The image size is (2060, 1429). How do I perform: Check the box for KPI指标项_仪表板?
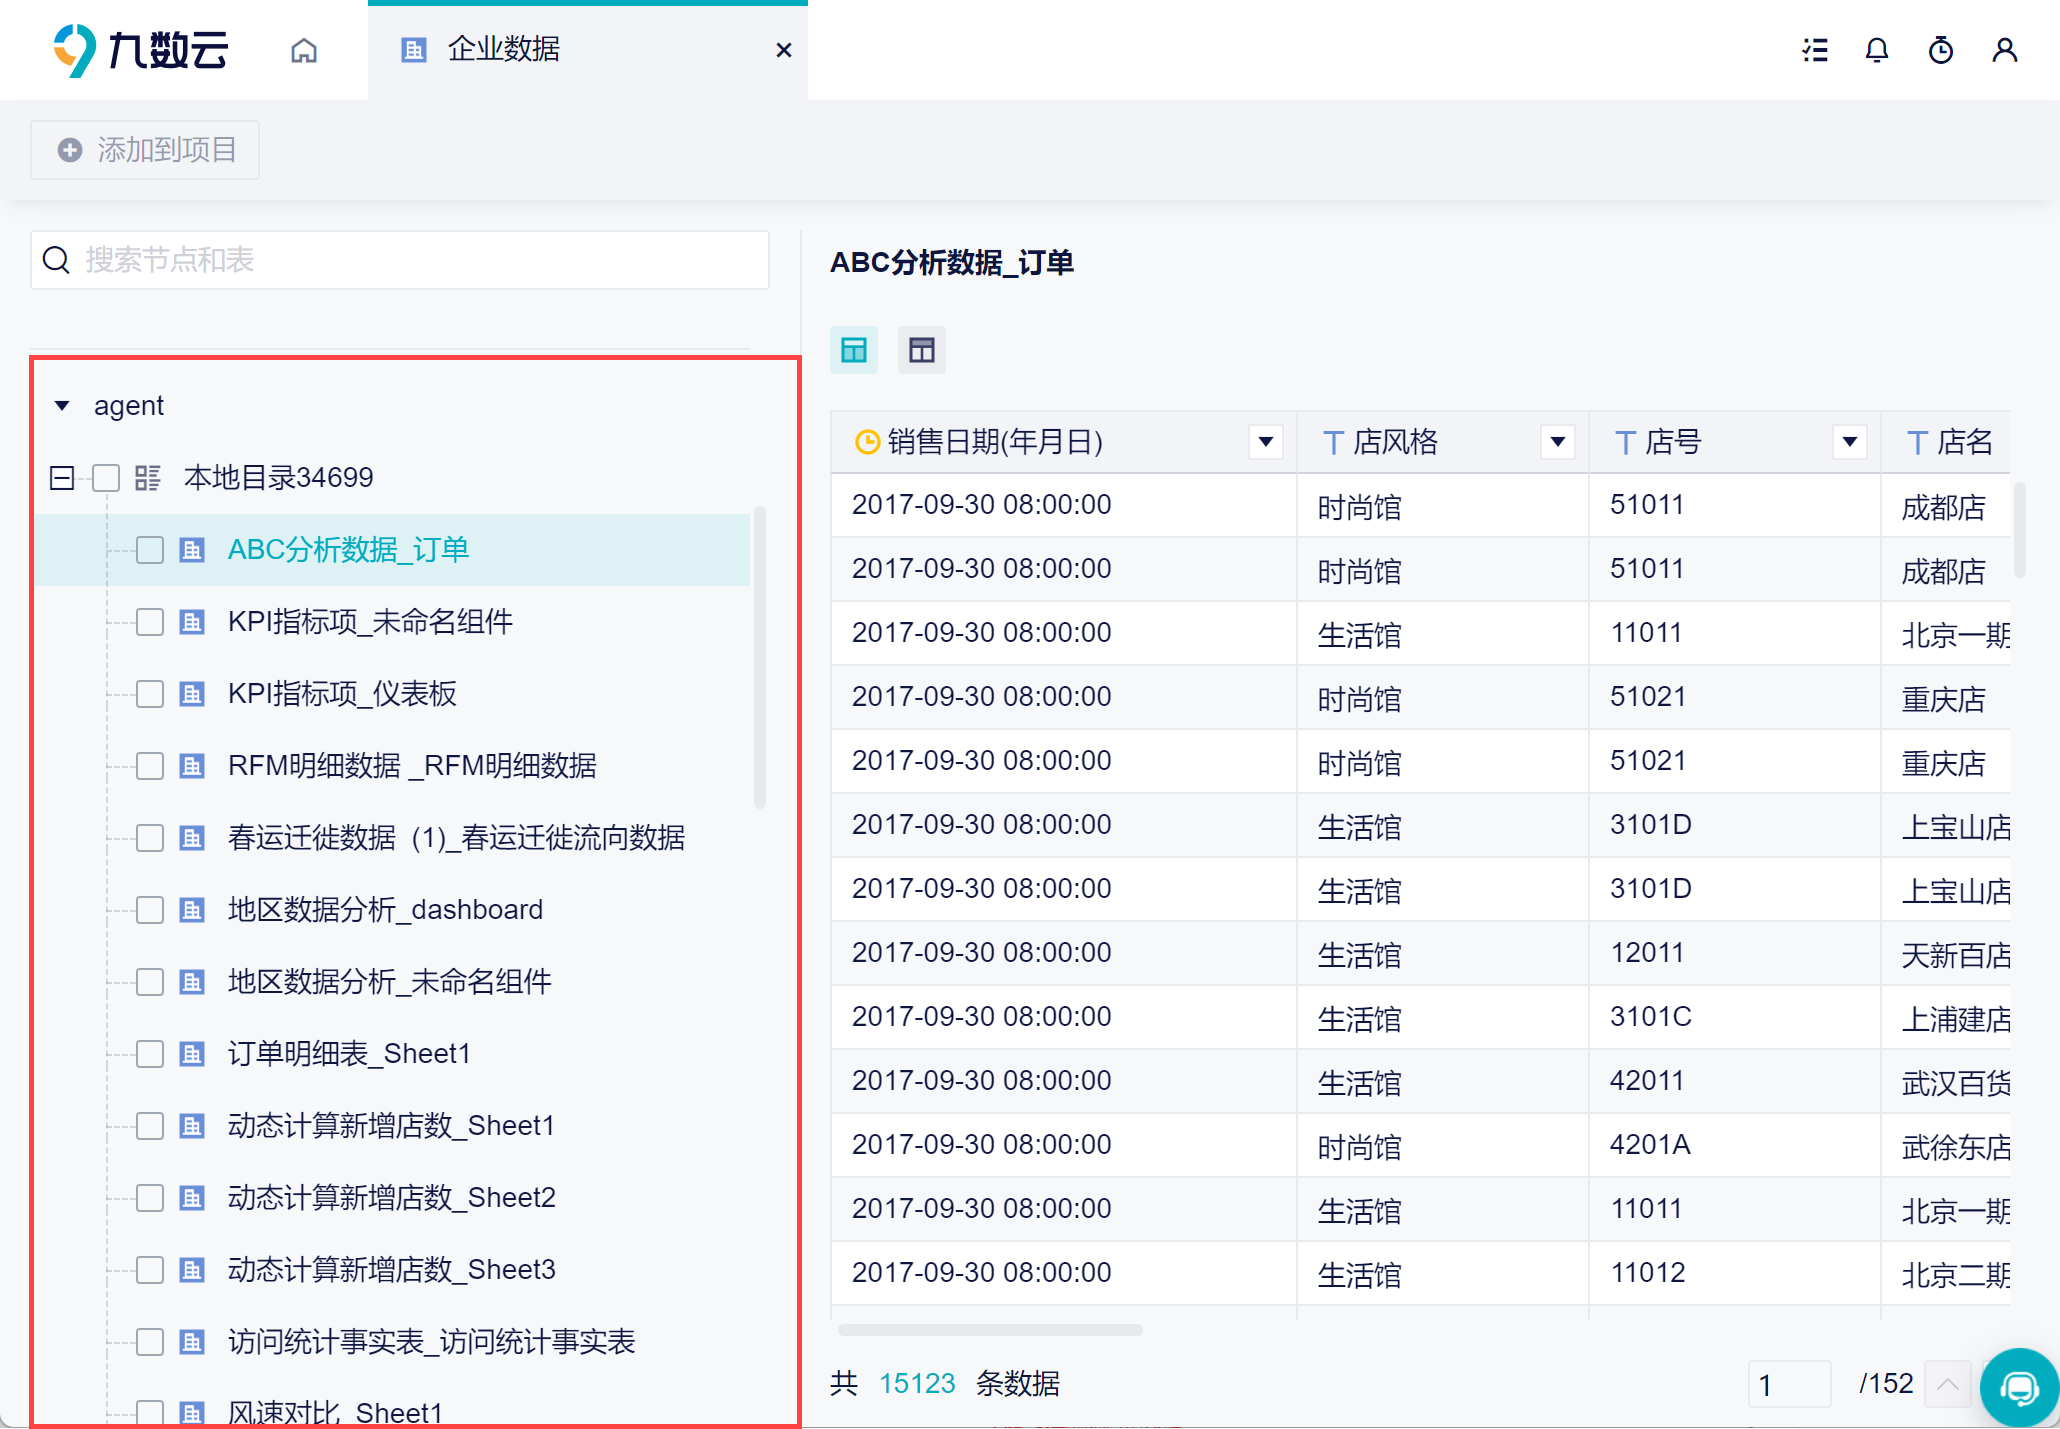click(x=150, y=694)
